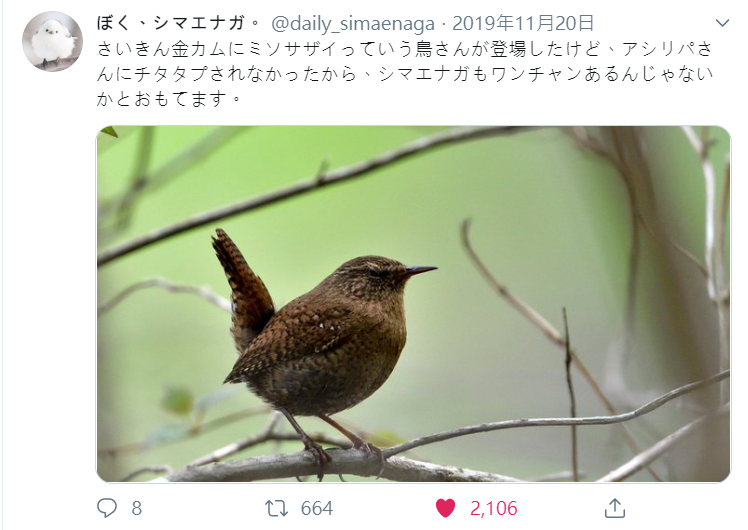Open the share upload icon

[614, 508]
